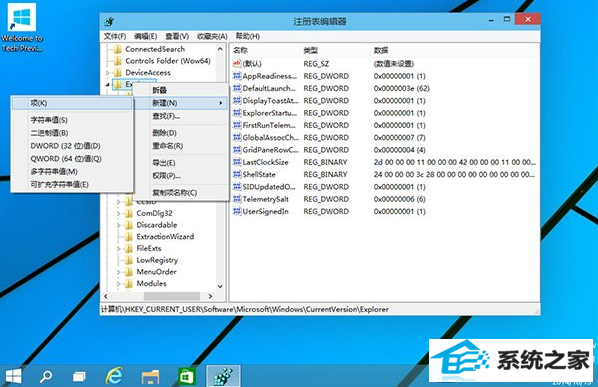Open the Windows Store taskbar icon

(186, 377)
